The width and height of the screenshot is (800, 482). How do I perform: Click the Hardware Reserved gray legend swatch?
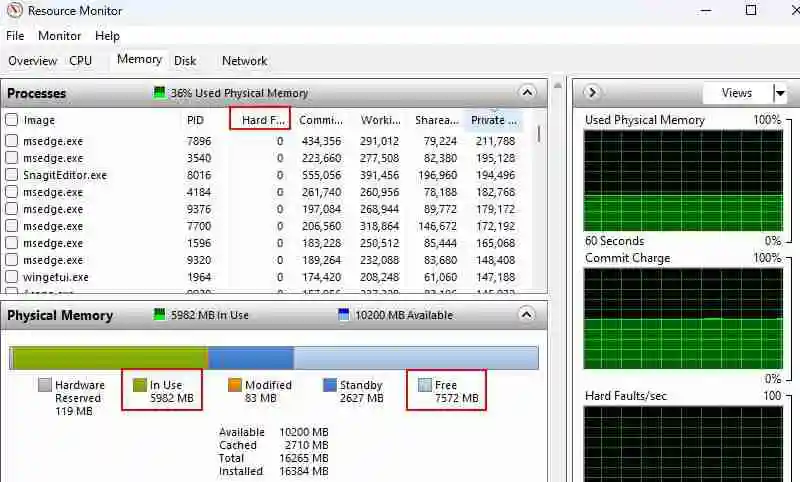coord(45,385)
